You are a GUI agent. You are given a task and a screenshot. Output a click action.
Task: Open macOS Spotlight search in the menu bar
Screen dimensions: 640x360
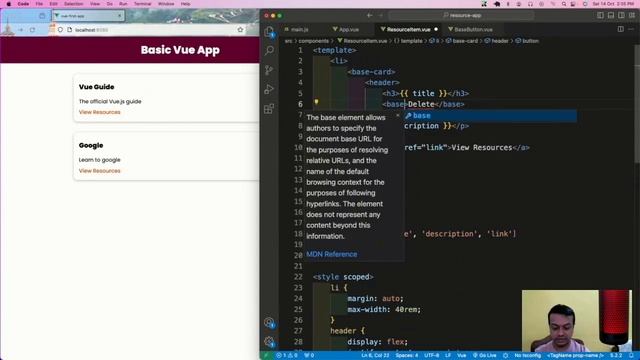(x=564, y=4)
